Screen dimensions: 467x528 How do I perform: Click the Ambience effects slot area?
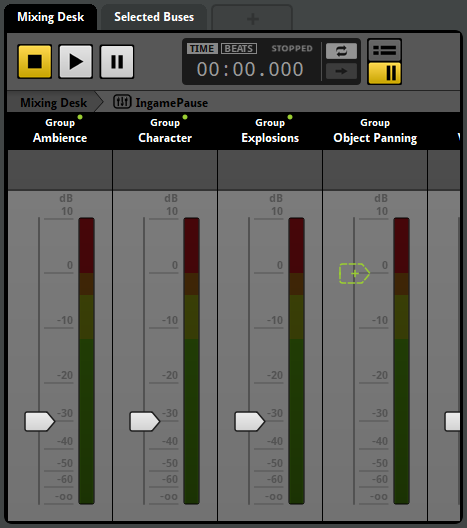60,170
